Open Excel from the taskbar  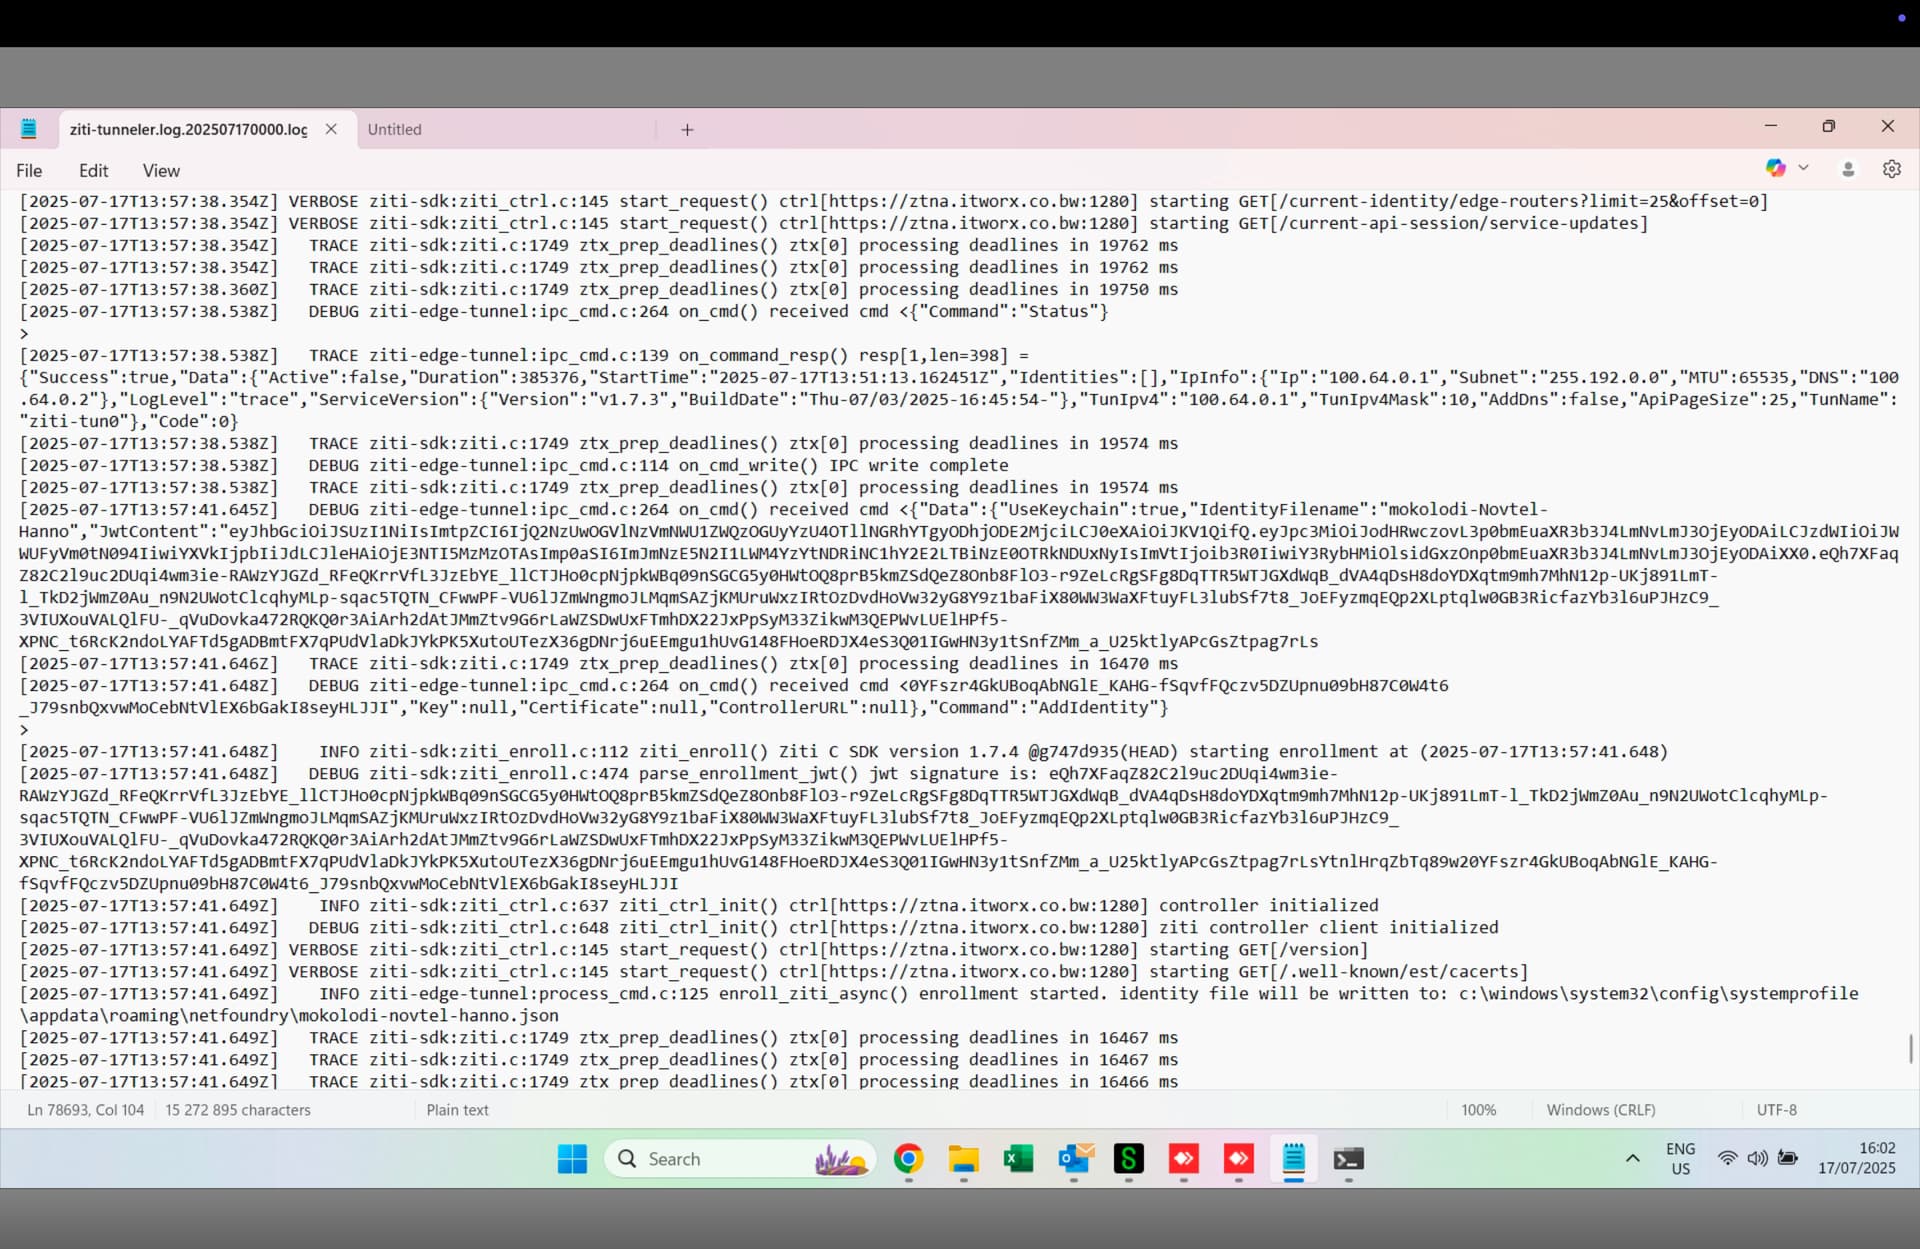click(1018, 1159)
